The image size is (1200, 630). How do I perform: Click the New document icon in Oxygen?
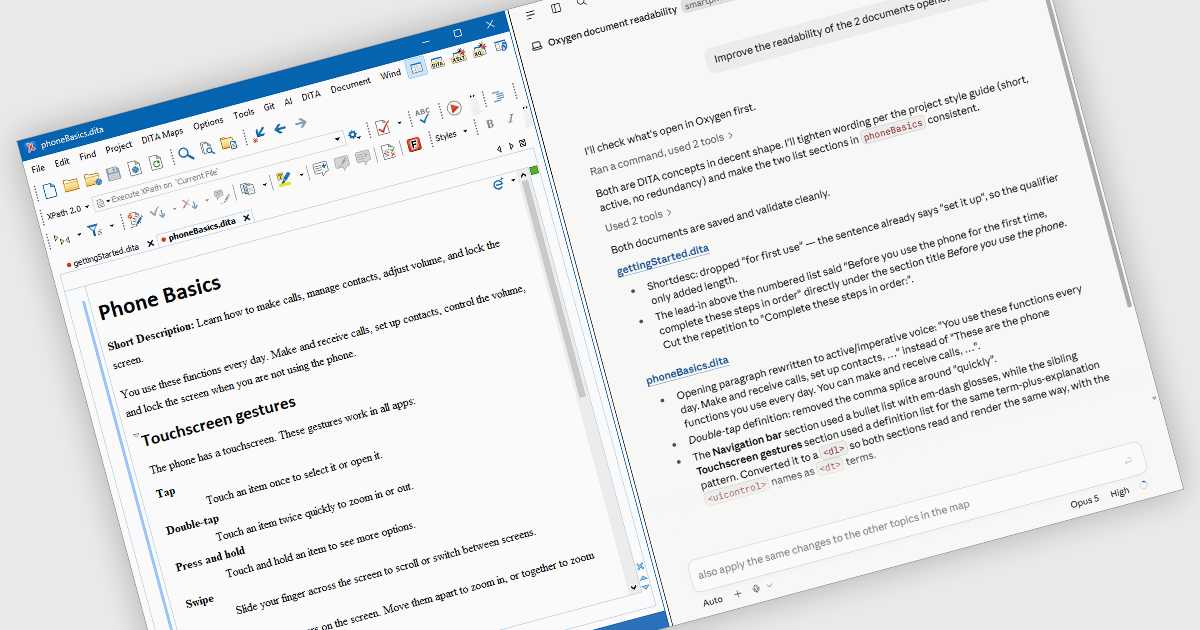pyautogui.click(x=49, y=191)
